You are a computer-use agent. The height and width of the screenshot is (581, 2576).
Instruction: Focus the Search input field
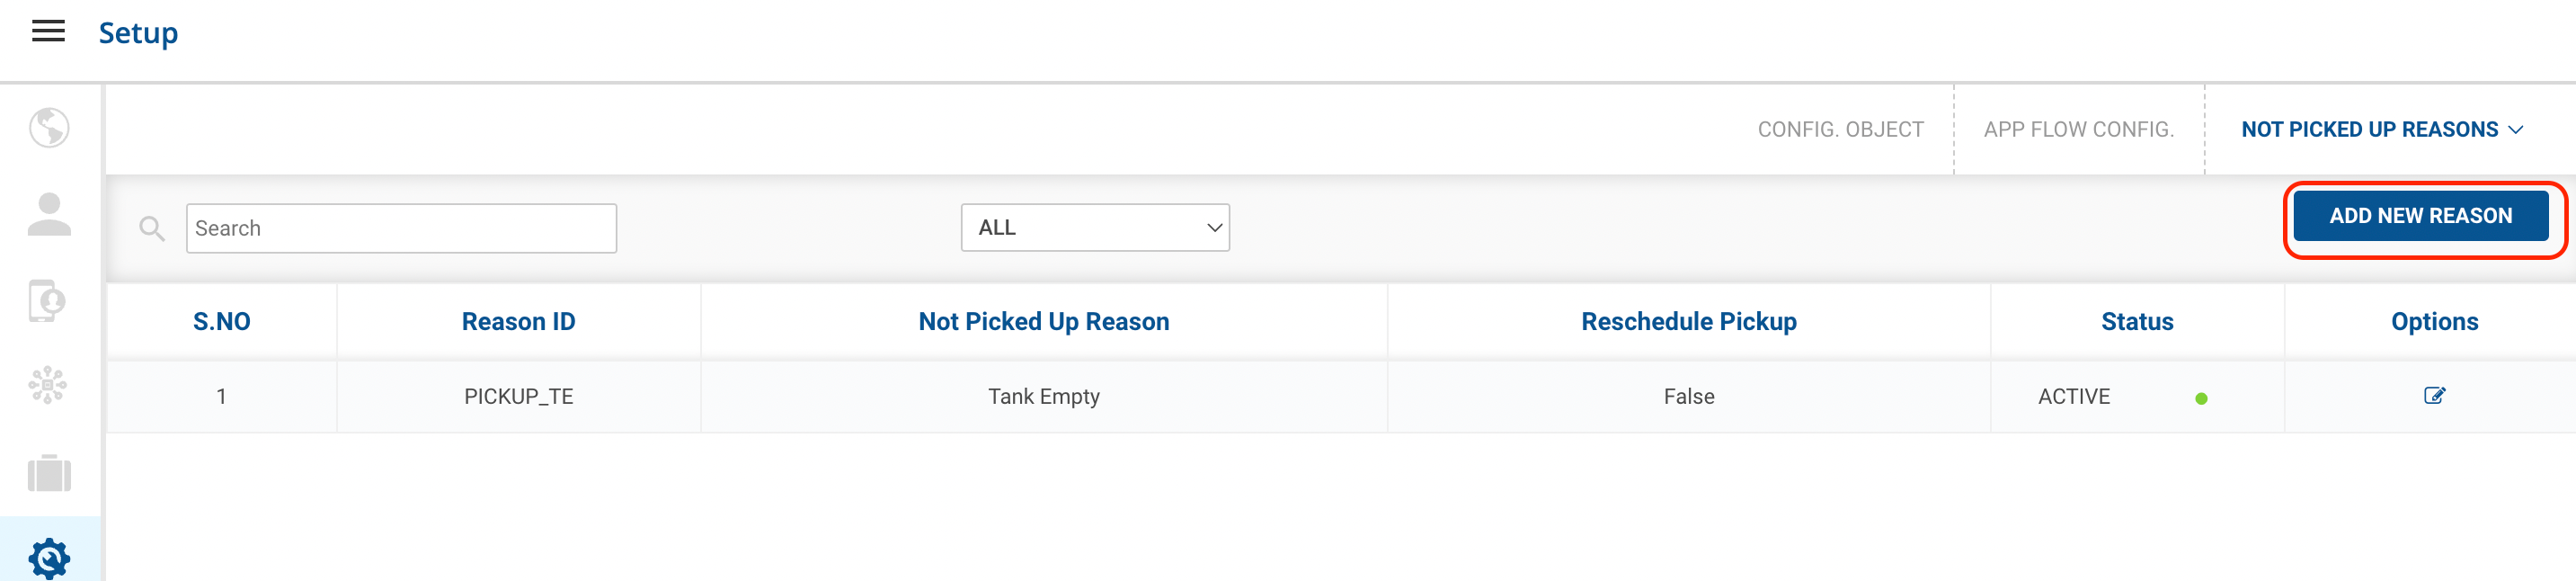(401, 229)
